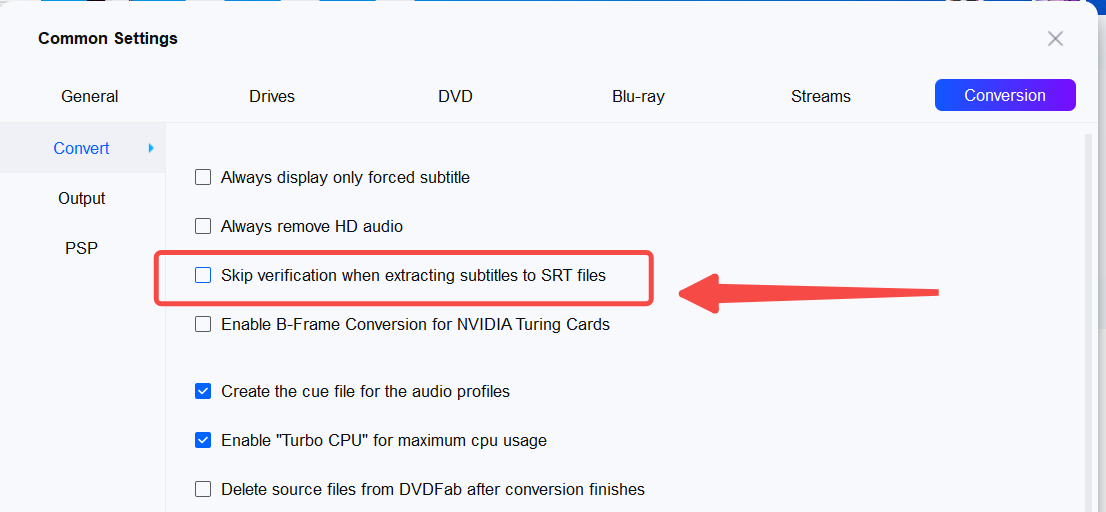
Task: Open the Output settings section
Action: [82, 198]
